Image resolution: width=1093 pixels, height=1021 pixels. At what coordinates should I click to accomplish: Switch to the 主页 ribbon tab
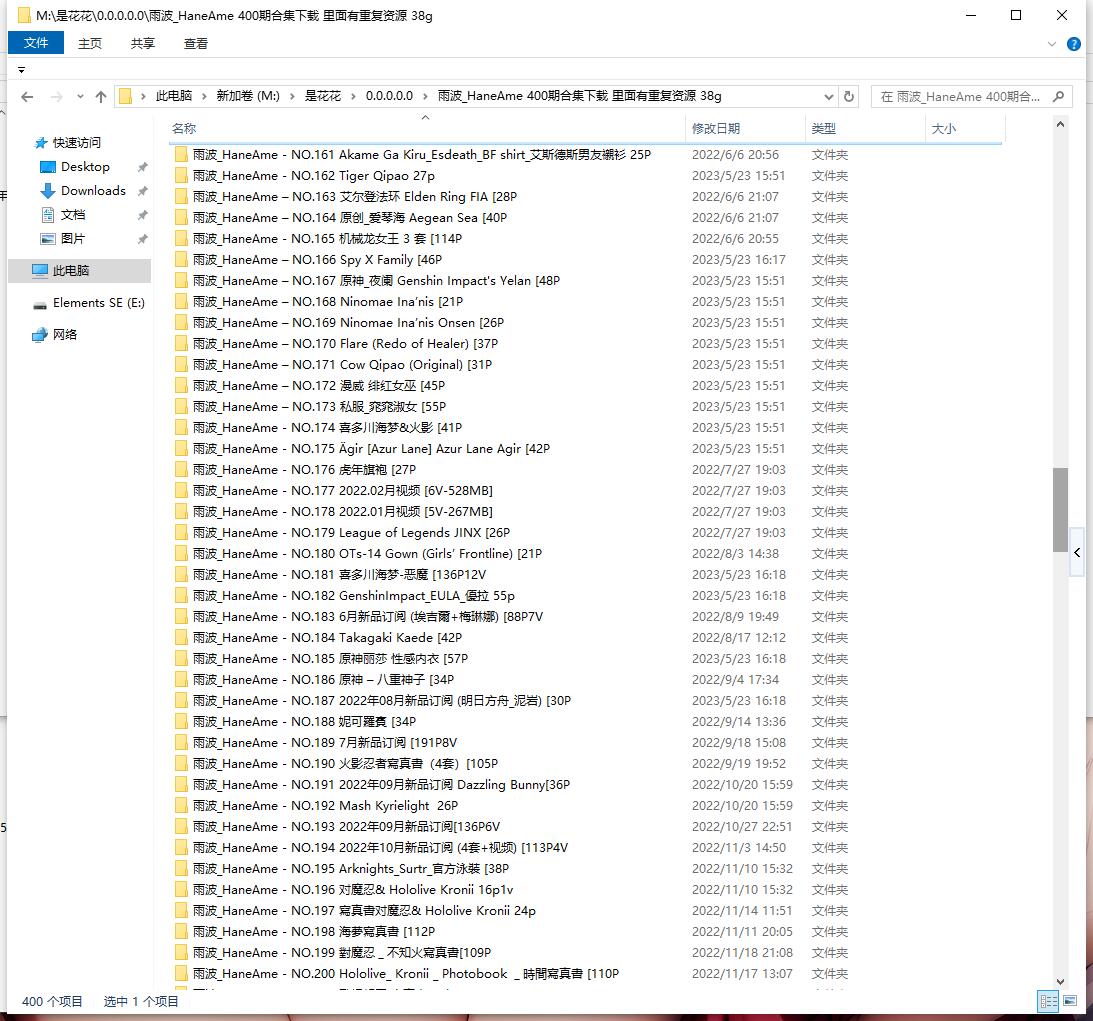pyautogui.click(x=90, y=43)
